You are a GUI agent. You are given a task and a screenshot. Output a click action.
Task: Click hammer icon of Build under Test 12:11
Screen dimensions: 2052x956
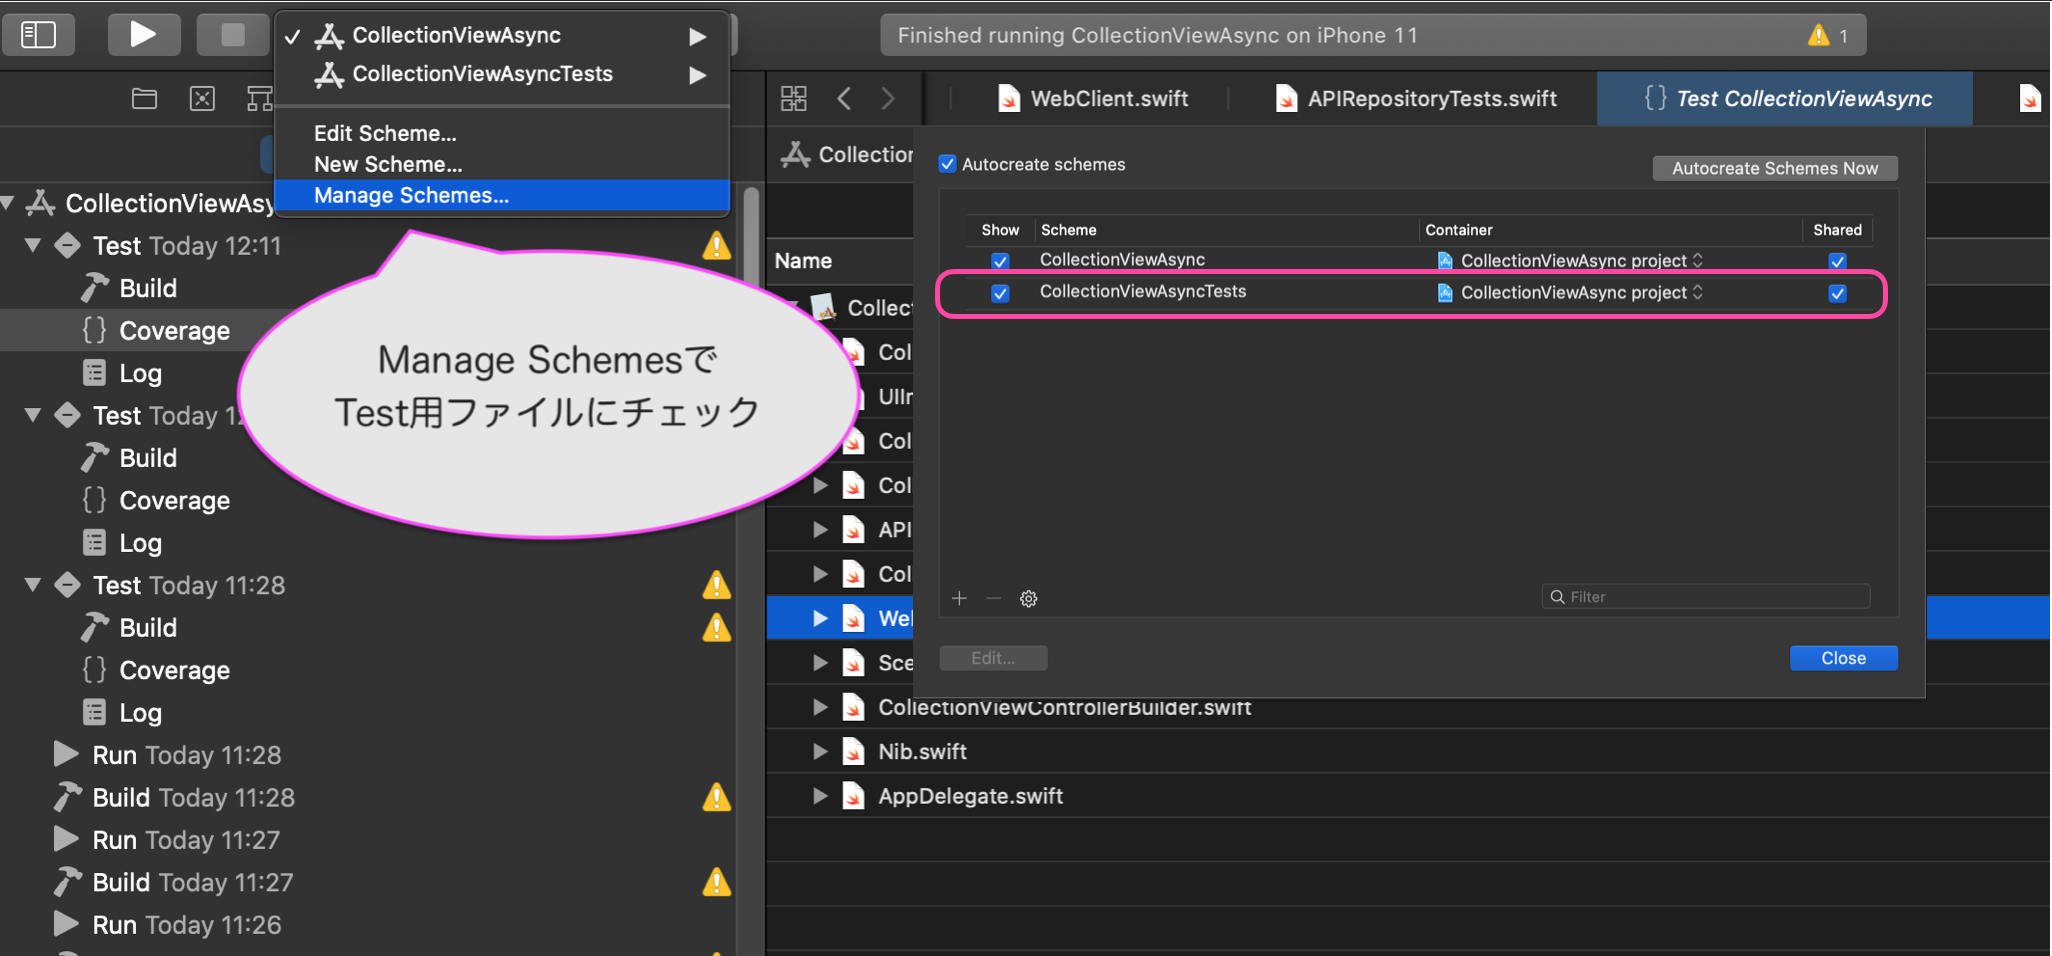click(95, 288)
